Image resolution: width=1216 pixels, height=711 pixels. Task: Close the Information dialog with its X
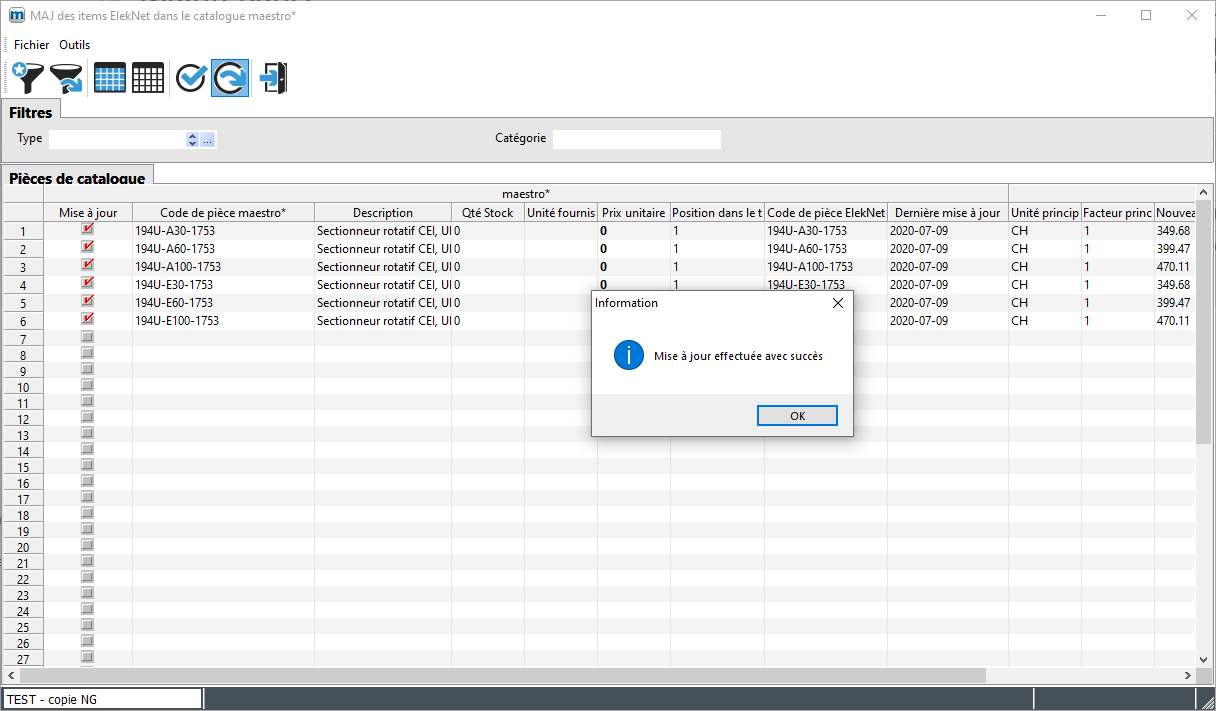click(838, 303)
